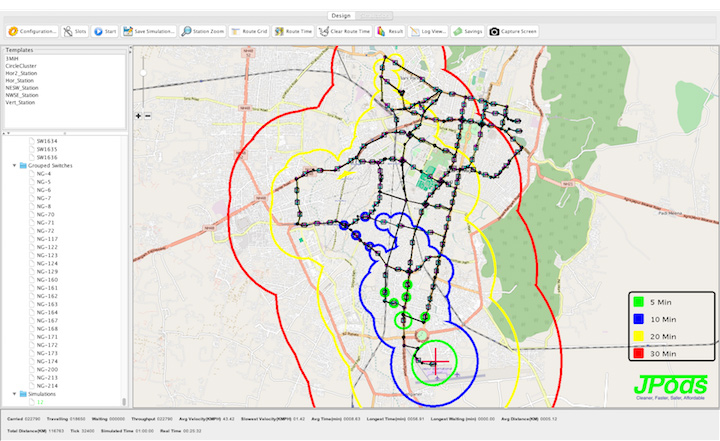Select the NG-70 grouped switch item
Image resolution: width=720 pixels, height=441 pixels.
tap(46, 214)
